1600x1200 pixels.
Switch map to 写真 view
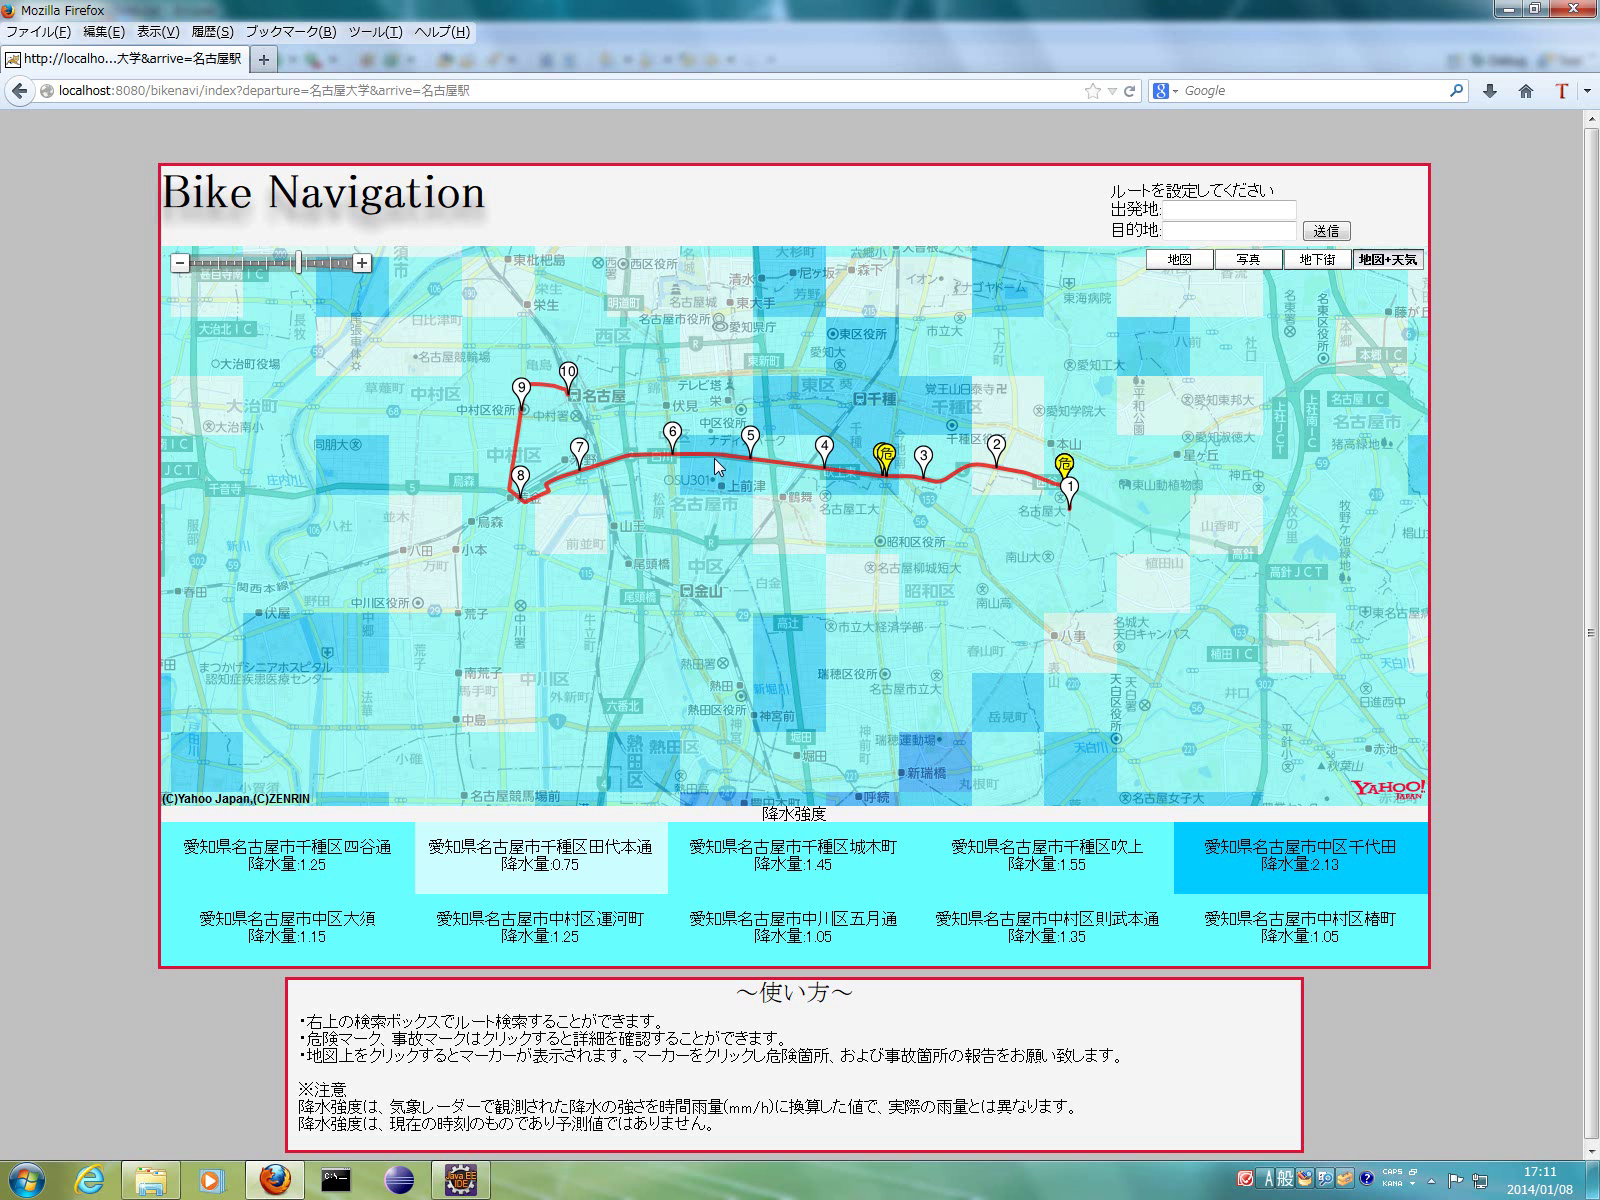pos(1248,260)
